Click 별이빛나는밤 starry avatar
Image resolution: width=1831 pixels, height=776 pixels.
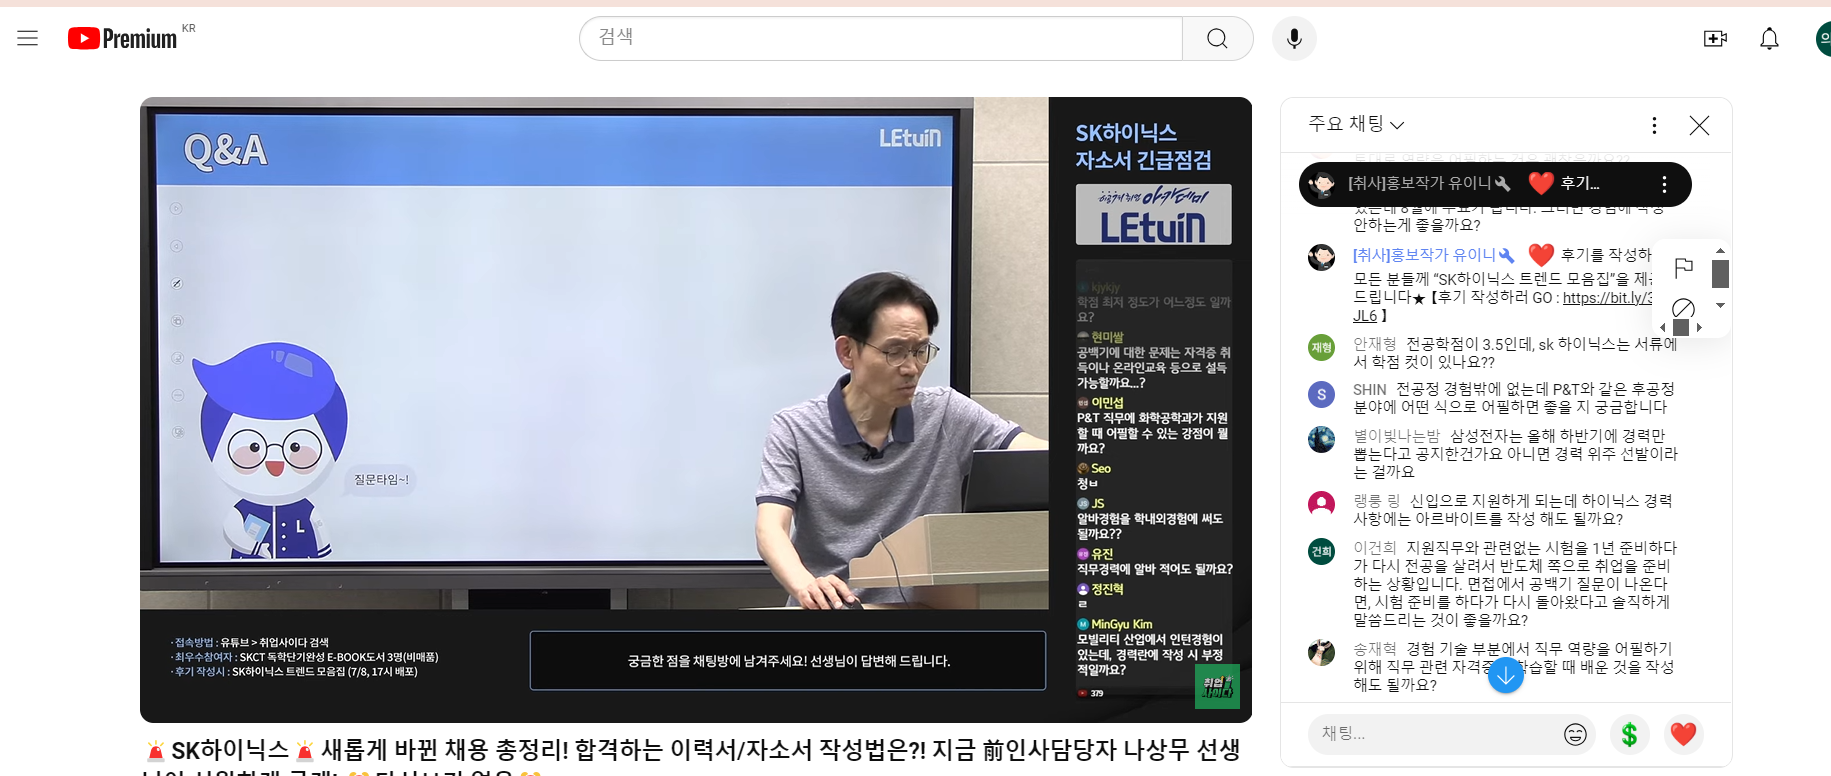(1322, 439)
